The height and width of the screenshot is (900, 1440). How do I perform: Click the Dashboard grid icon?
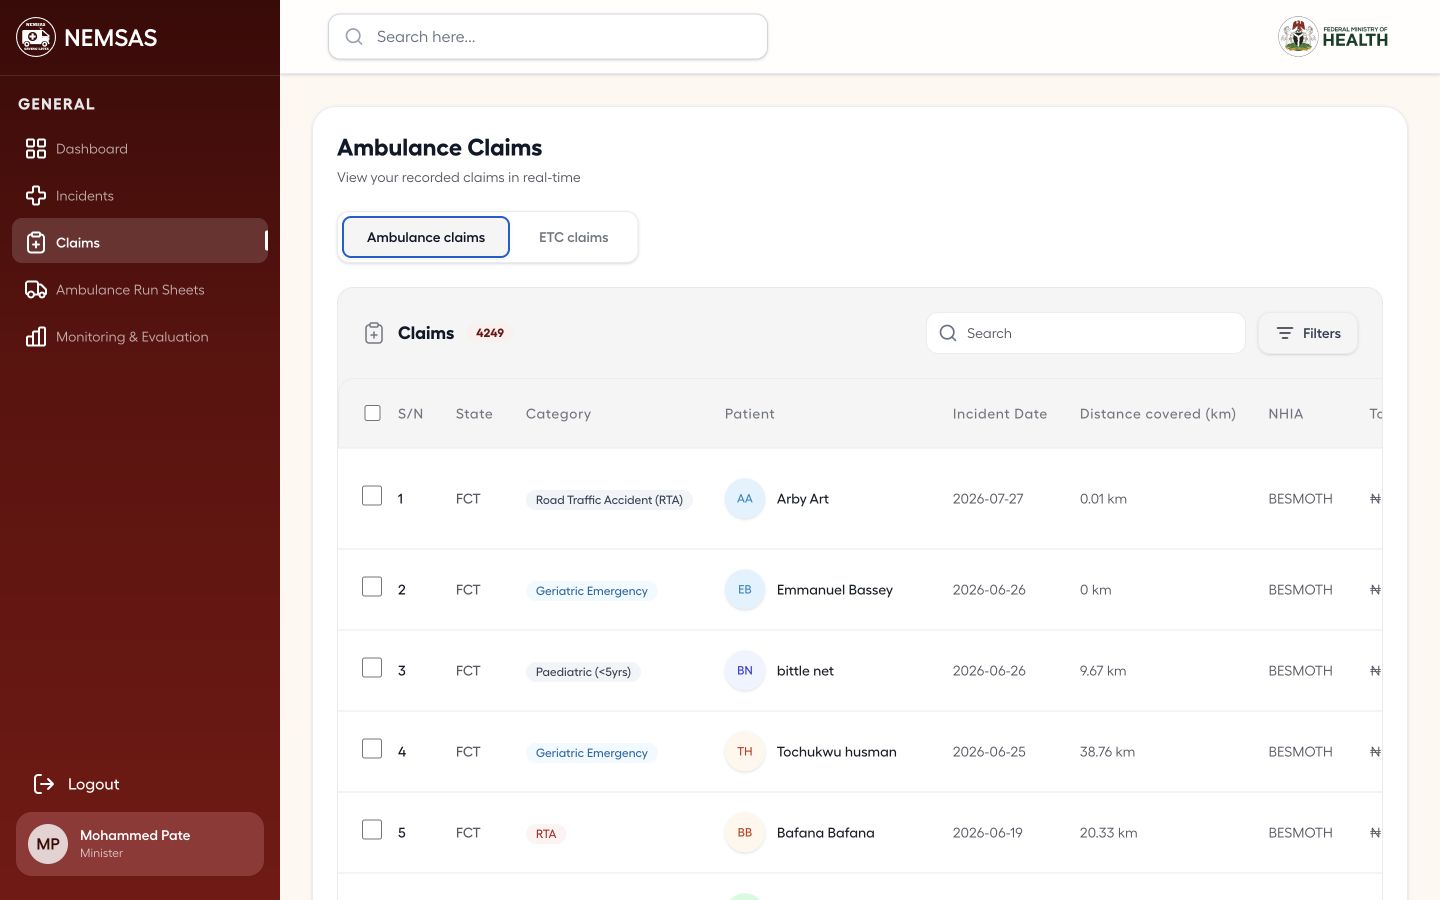(x=36, y=149)
